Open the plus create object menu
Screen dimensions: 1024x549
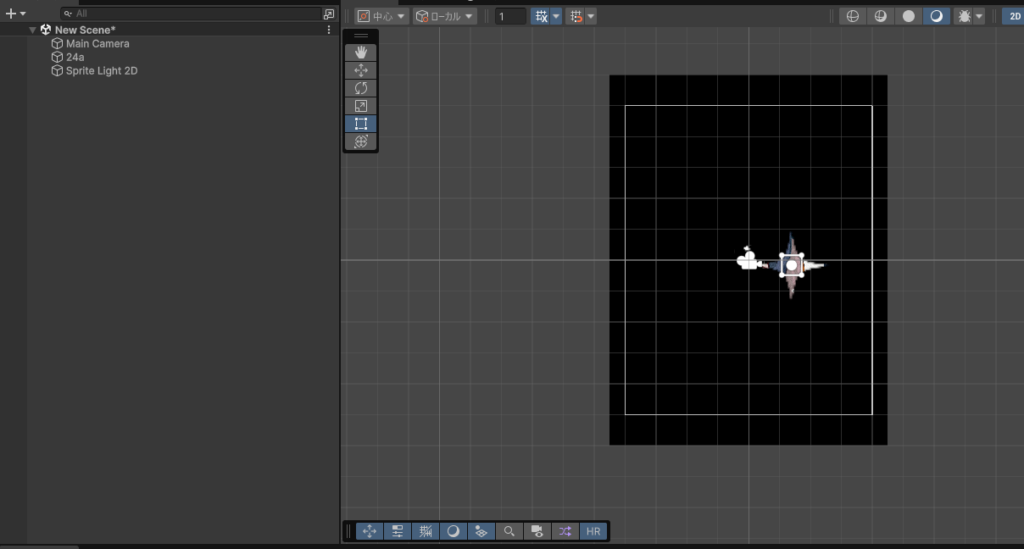tap(15, 14)
